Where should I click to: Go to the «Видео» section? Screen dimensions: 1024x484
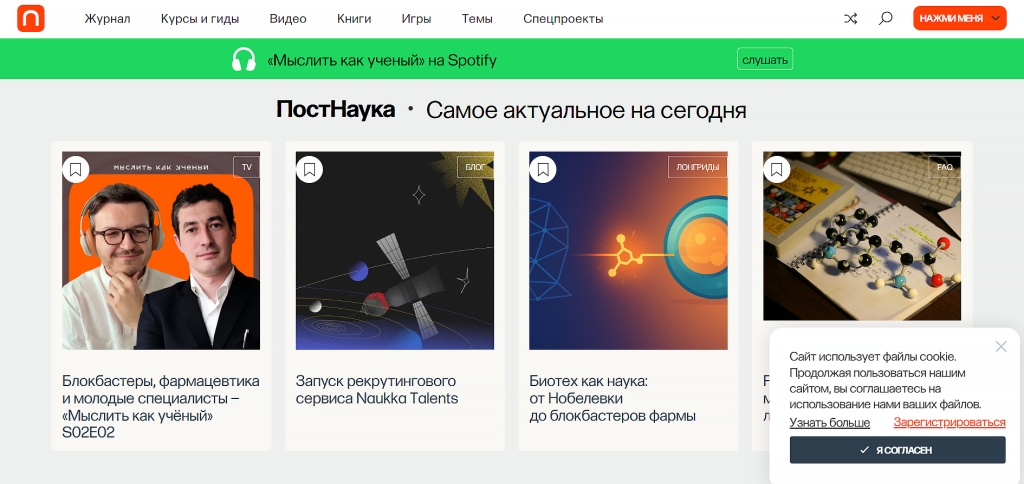click(288, 19)
